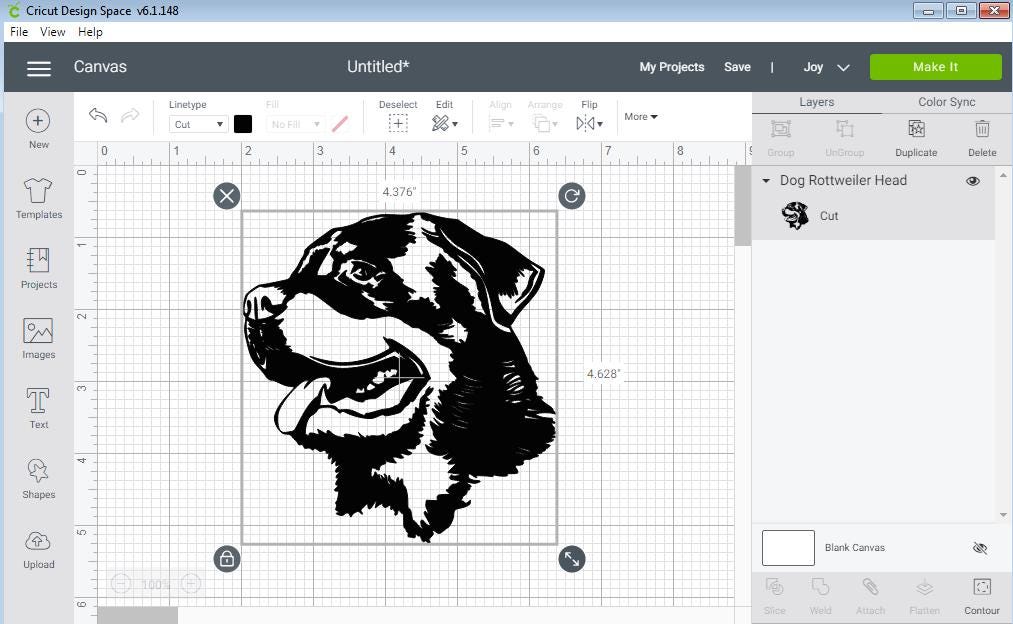Undo the last action
Viewport: 1013px width, 624px height.
[98, 116]
